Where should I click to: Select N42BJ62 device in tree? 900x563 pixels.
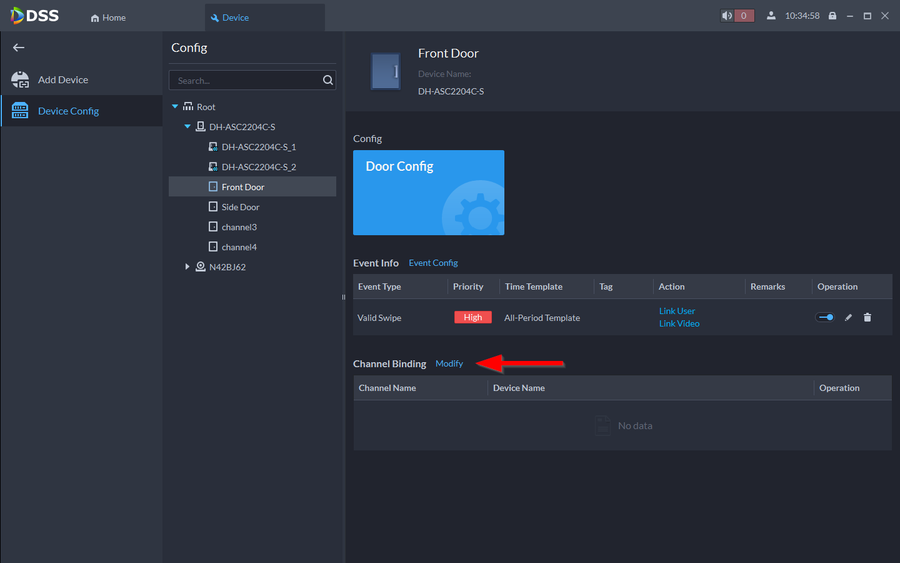coord(227,267)
